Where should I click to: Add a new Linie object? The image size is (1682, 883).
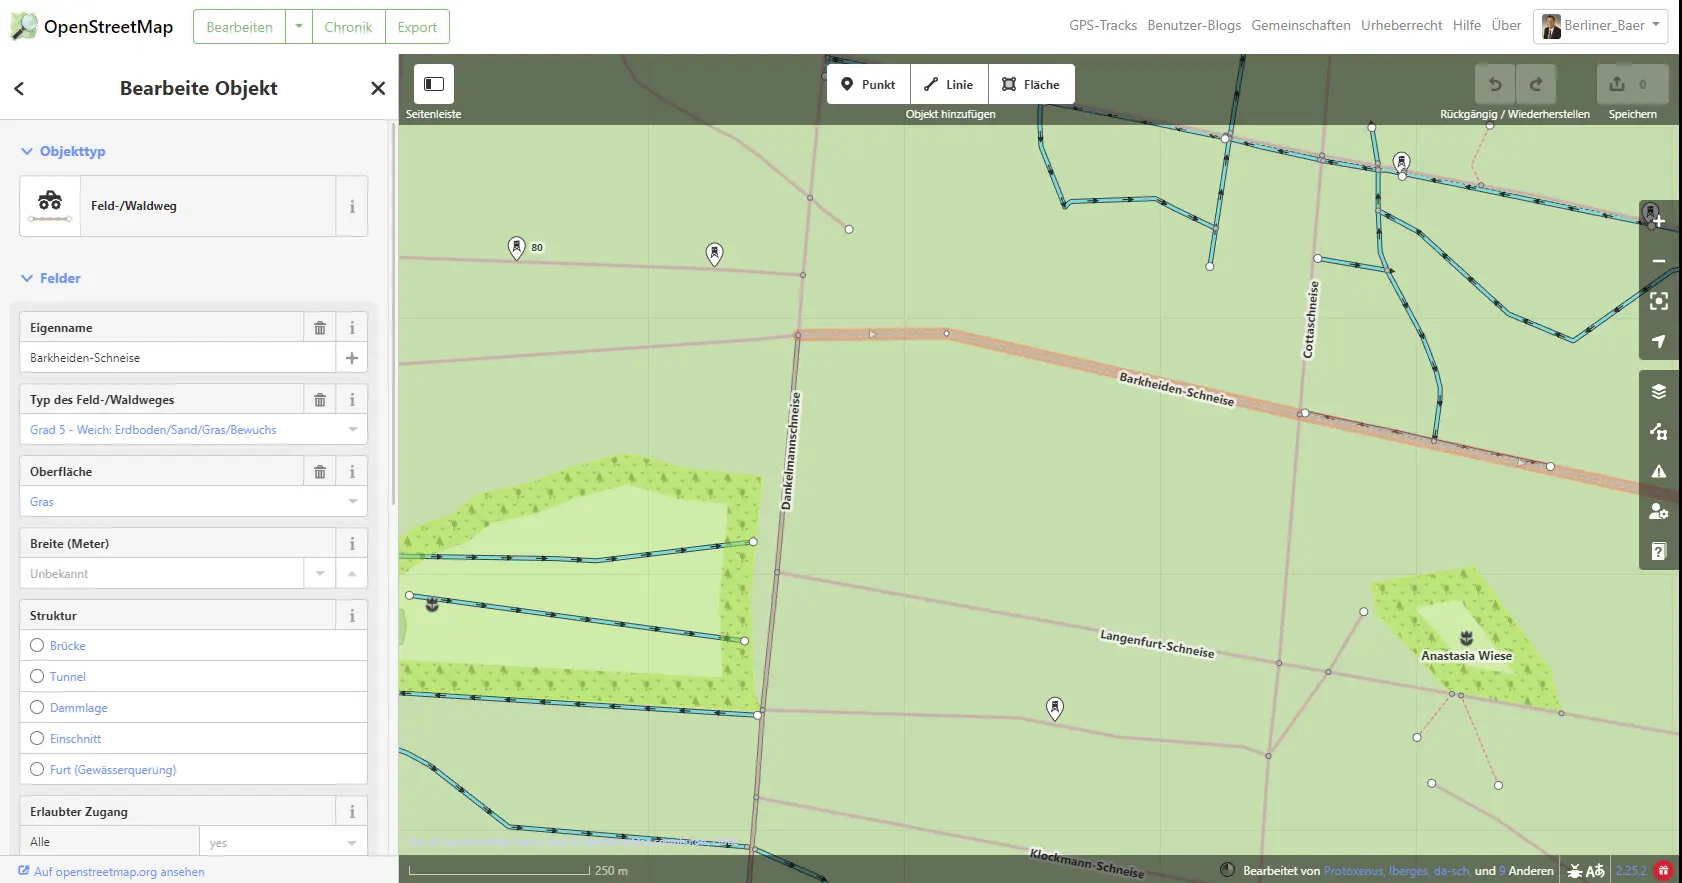[x=948, y=85]
